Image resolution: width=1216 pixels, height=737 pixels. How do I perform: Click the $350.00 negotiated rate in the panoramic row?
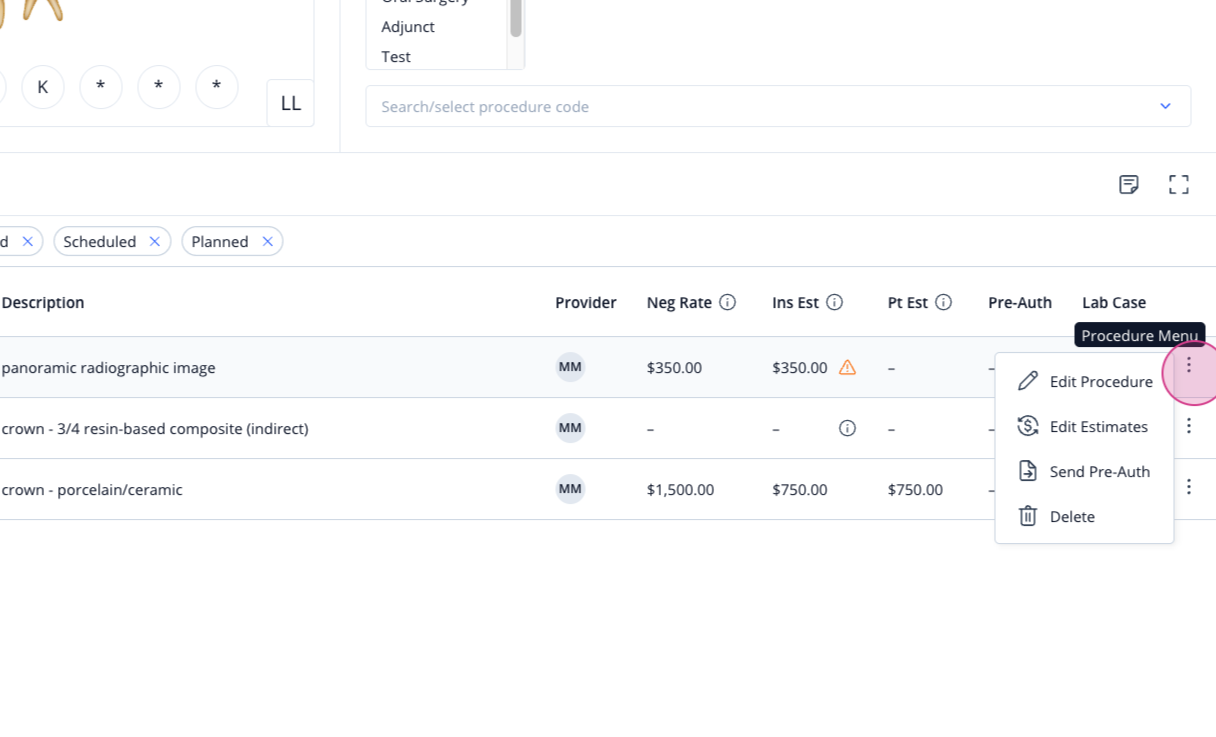pos(674,367)
